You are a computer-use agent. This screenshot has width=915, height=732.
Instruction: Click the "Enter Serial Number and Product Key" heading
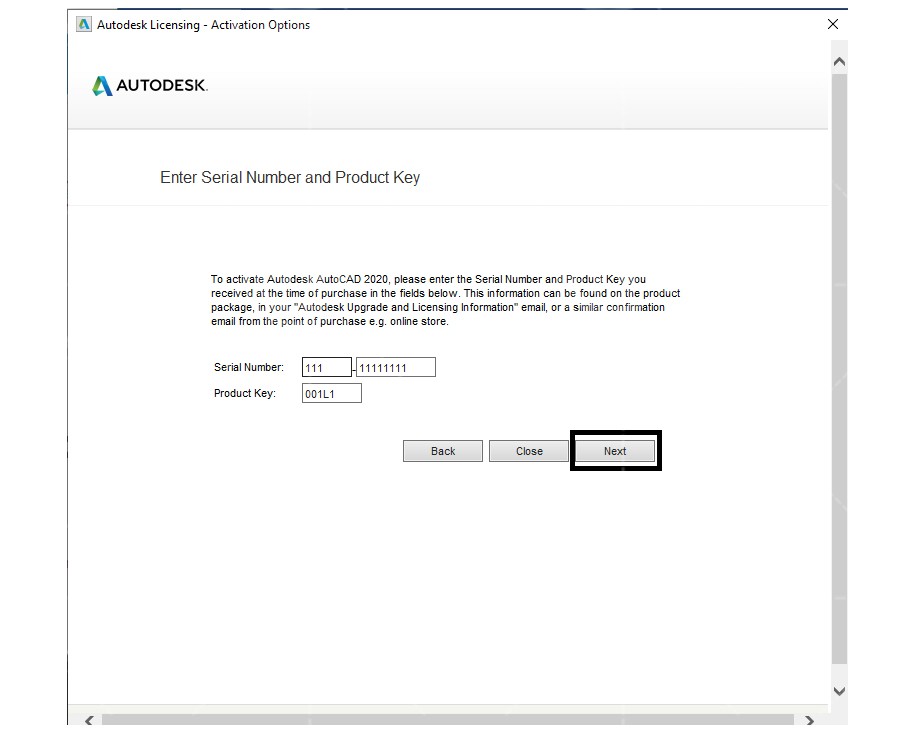tap(290, 178)
